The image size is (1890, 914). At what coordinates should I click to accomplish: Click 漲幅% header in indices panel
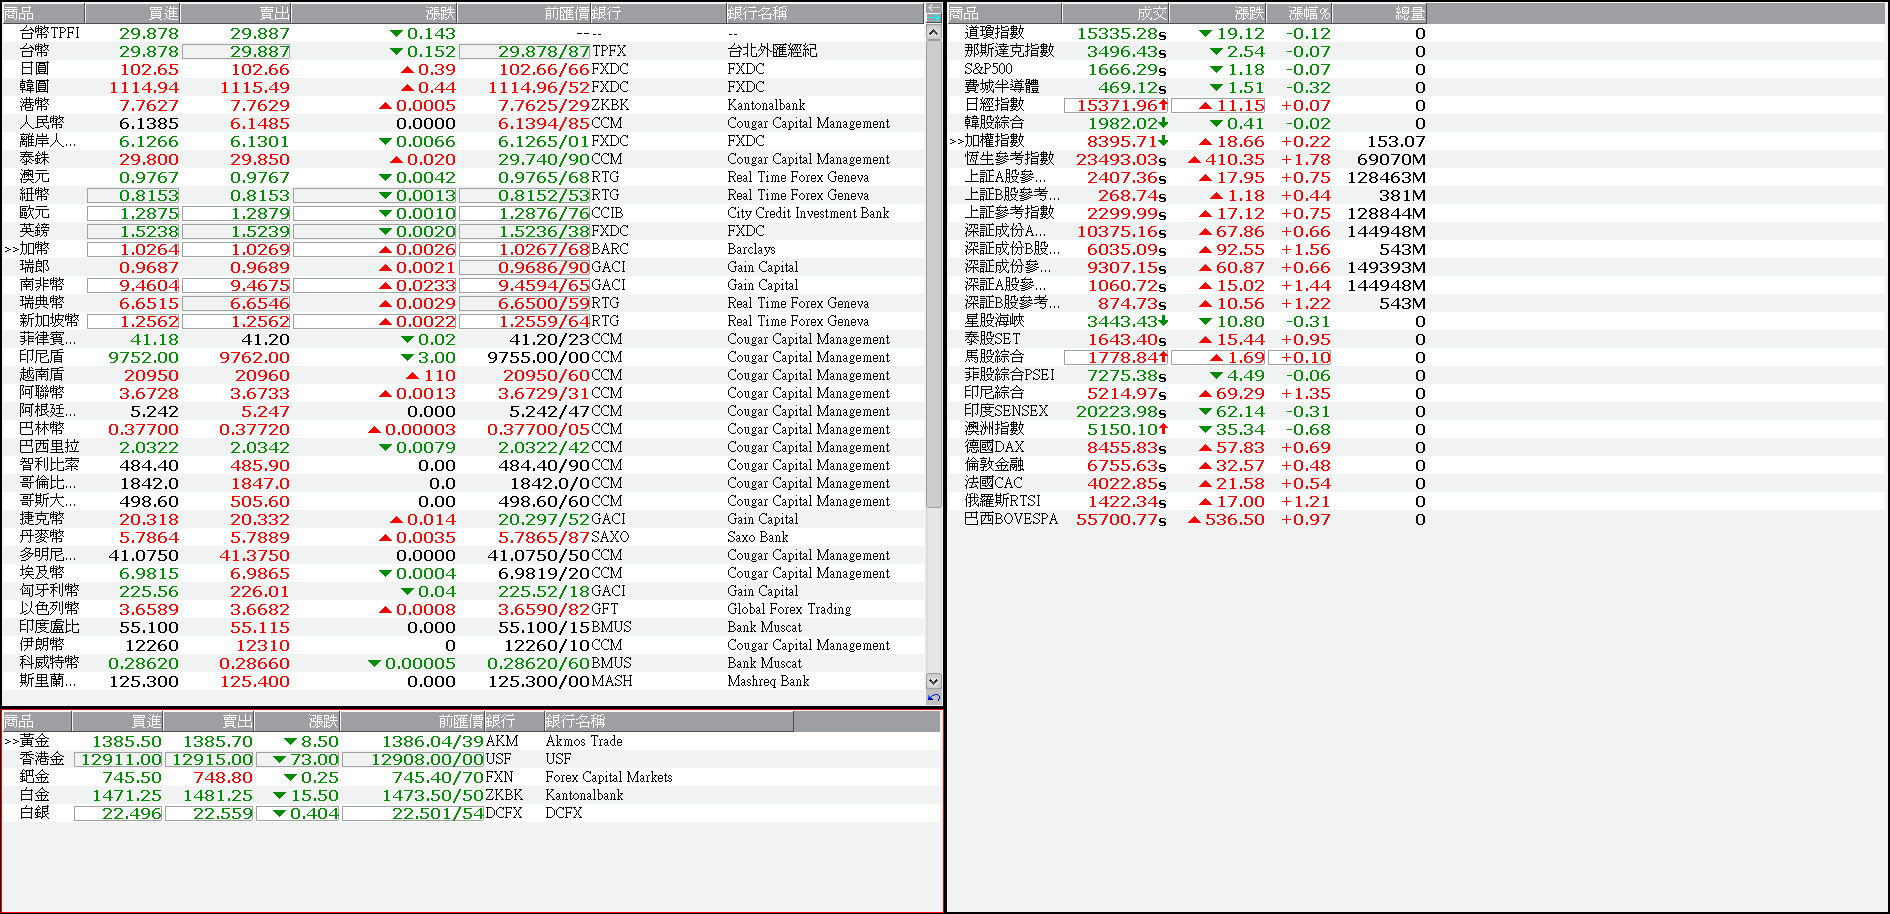coord(1300,13)
